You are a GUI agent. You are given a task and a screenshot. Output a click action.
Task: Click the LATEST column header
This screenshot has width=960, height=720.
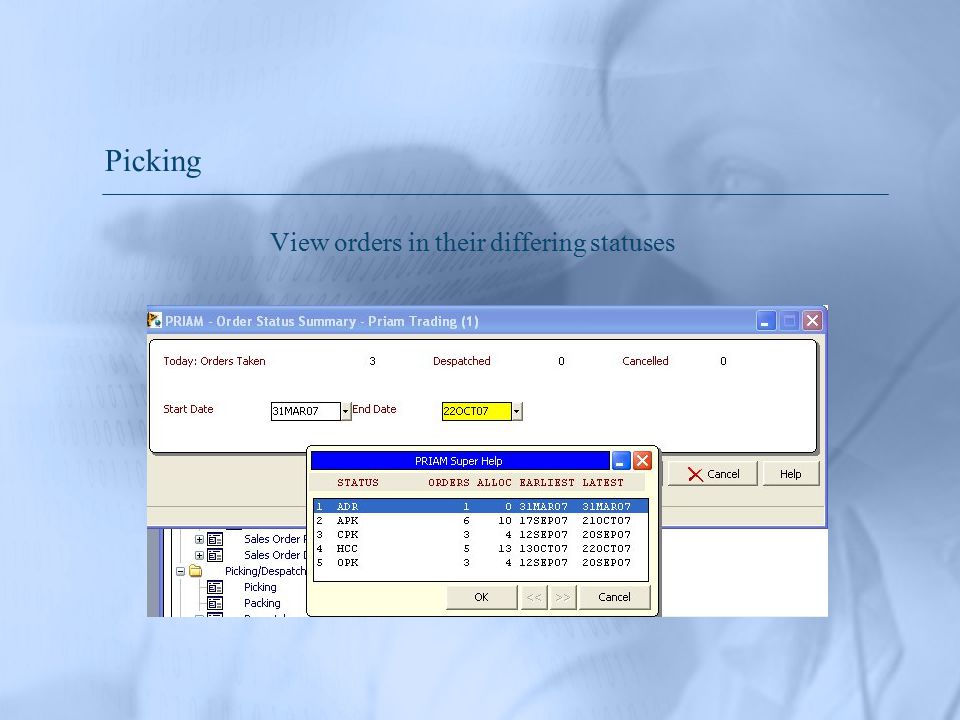coord(603,482)
